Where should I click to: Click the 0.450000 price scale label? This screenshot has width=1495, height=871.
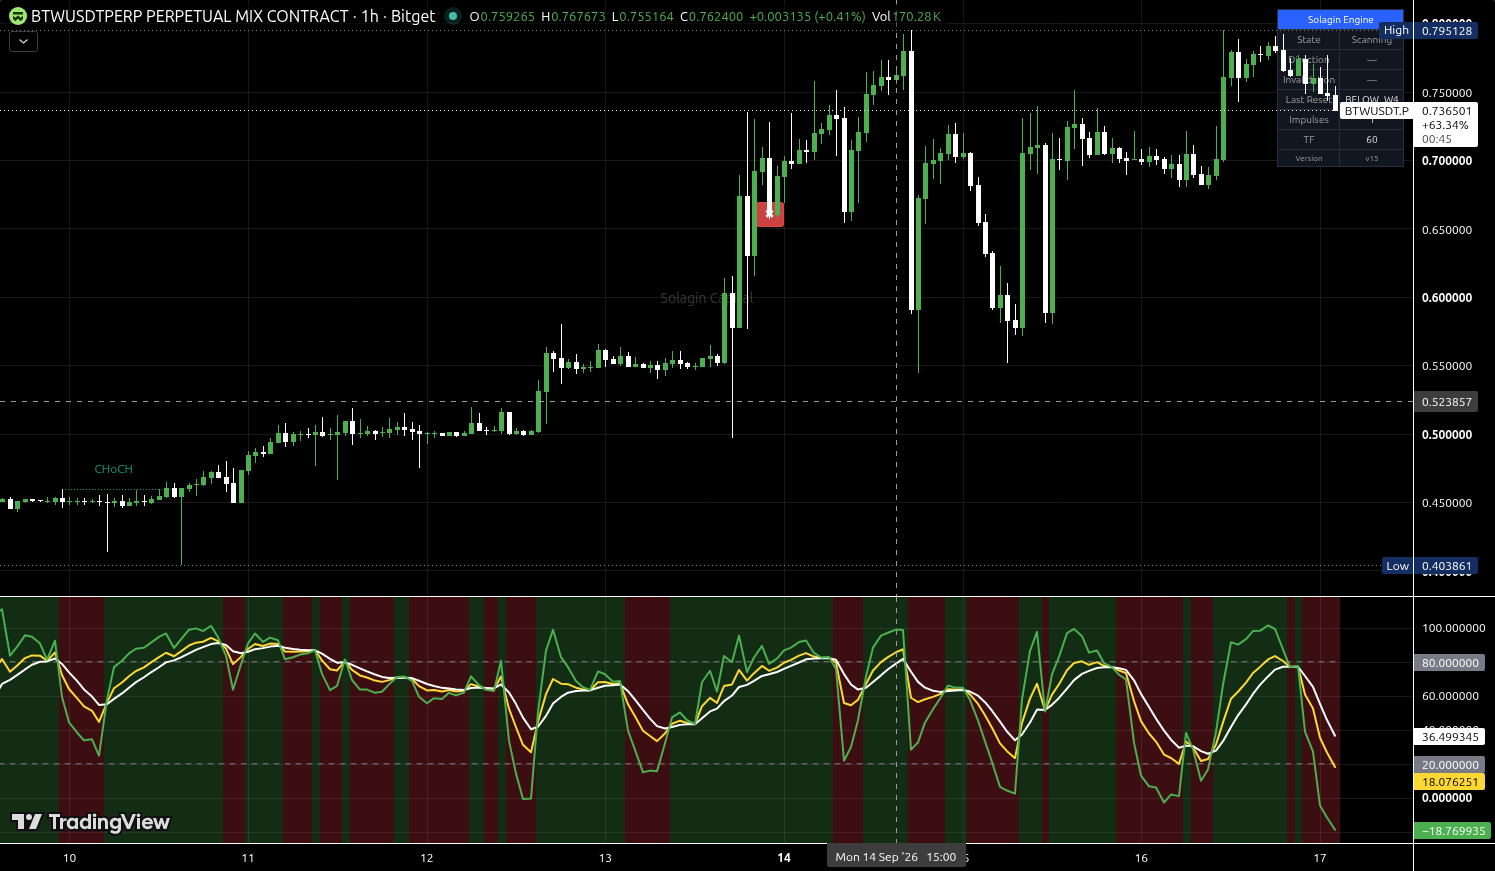[x=1447, y=503]
